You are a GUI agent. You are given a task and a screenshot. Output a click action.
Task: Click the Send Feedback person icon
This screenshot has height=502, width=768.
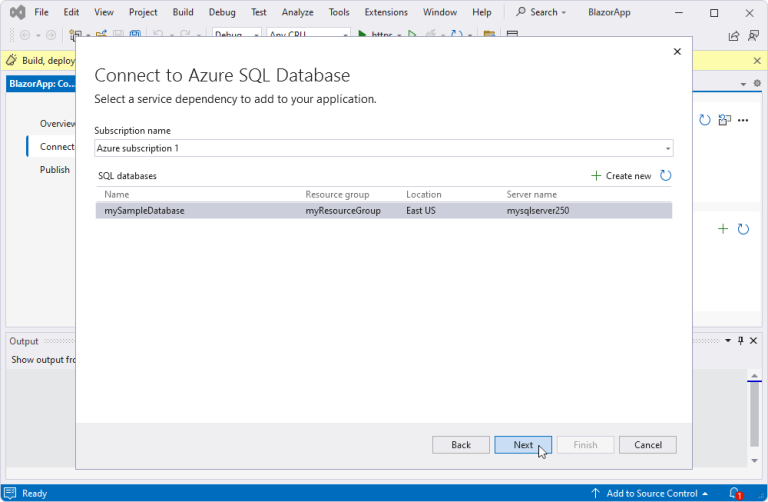[753, 36]
